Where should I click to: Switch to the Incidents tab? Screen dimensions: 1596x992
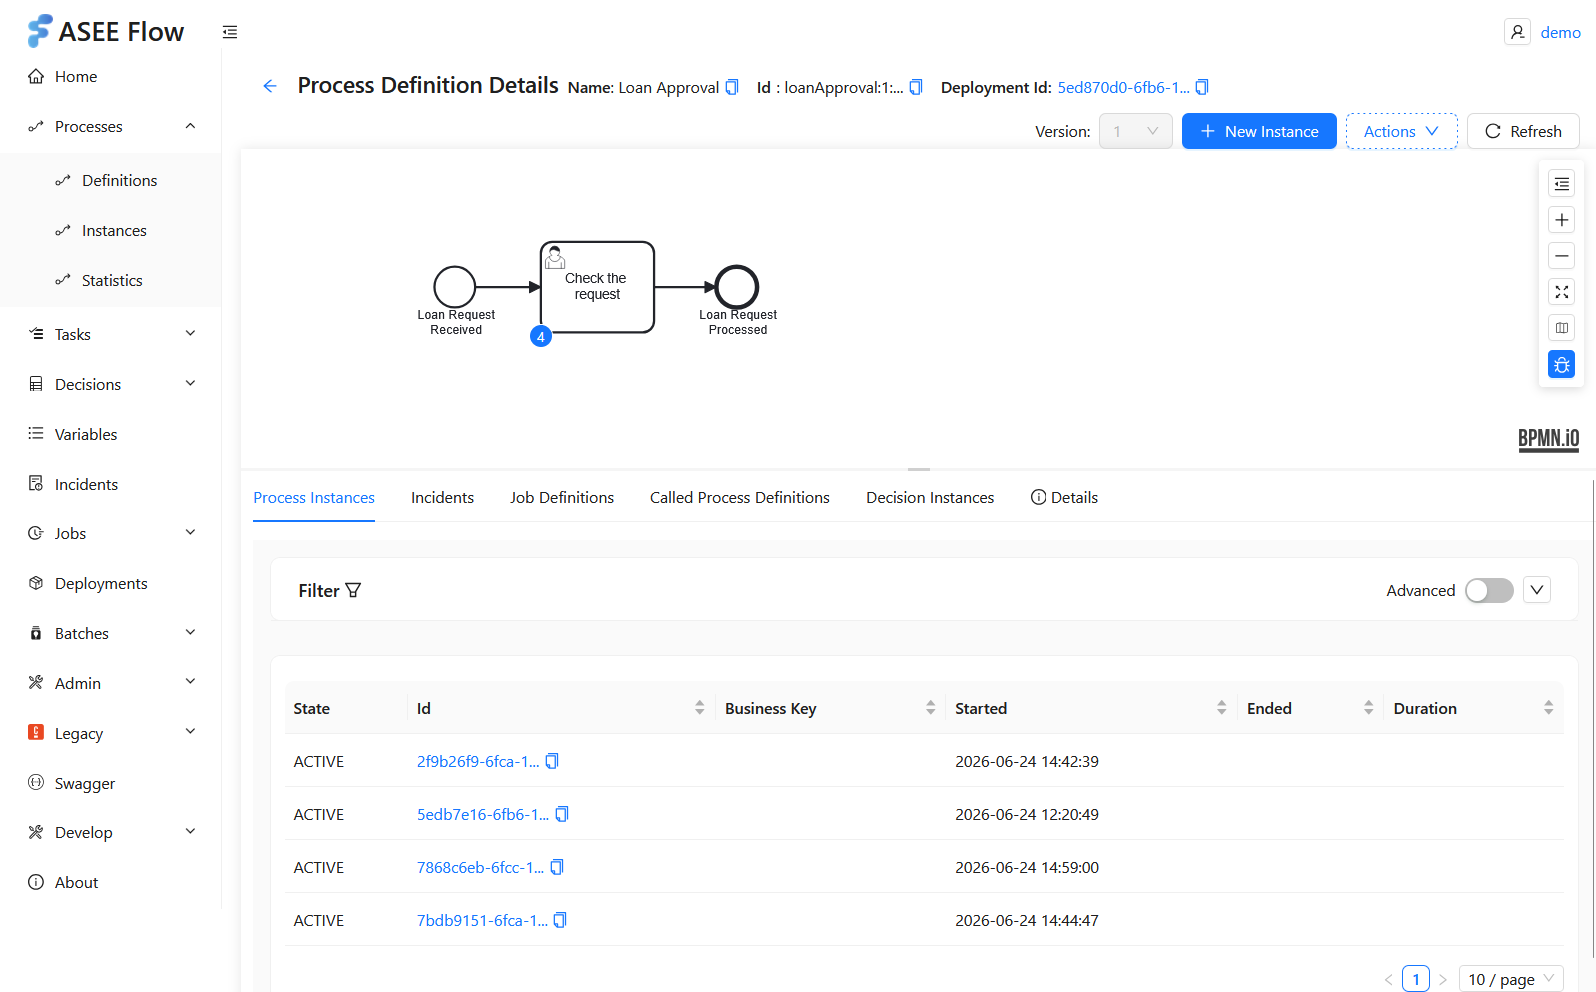point(442,497)
